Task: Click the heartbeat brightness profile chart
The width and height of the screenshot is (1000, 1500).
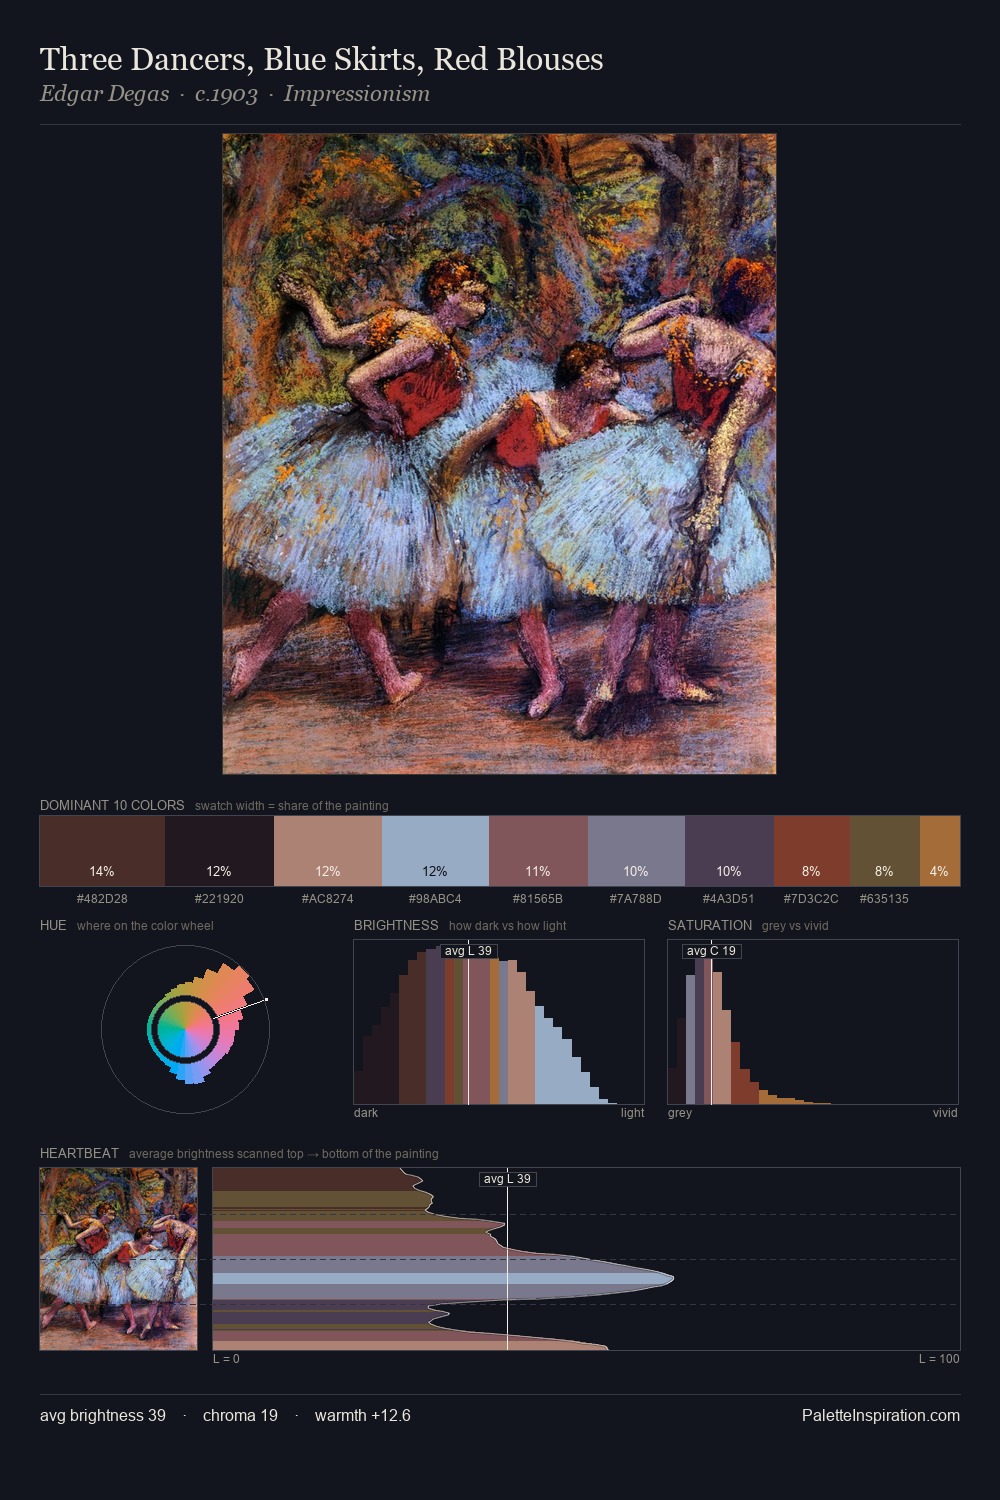Action: click(x=586, y=1259)
